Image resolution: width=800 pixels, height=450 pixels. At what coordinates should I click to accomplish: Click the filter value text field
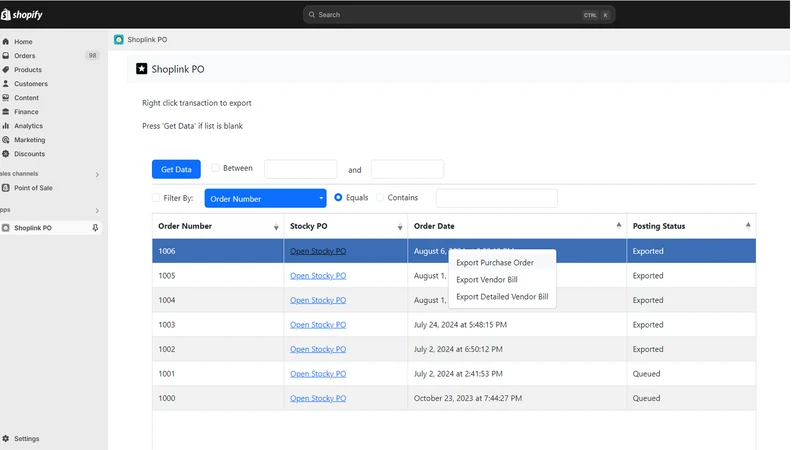point(496,198)
